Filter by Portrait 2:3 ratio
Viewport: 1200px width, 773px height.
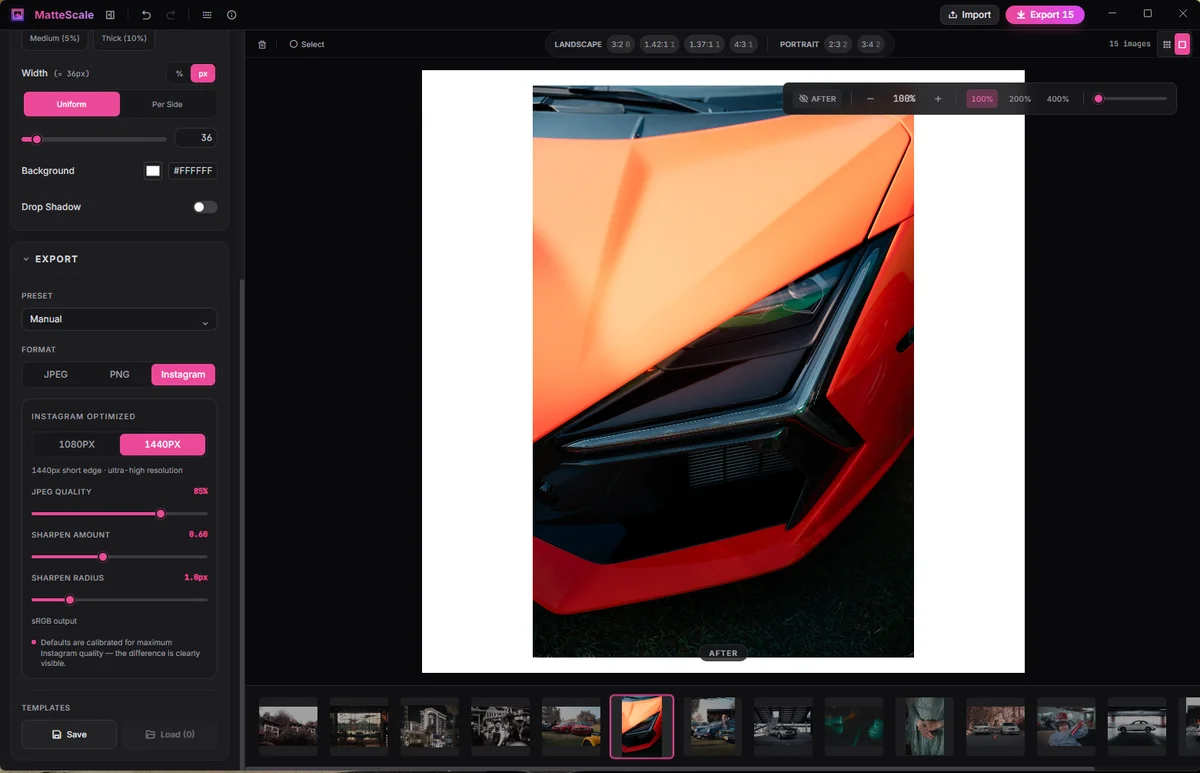(838, 44)
